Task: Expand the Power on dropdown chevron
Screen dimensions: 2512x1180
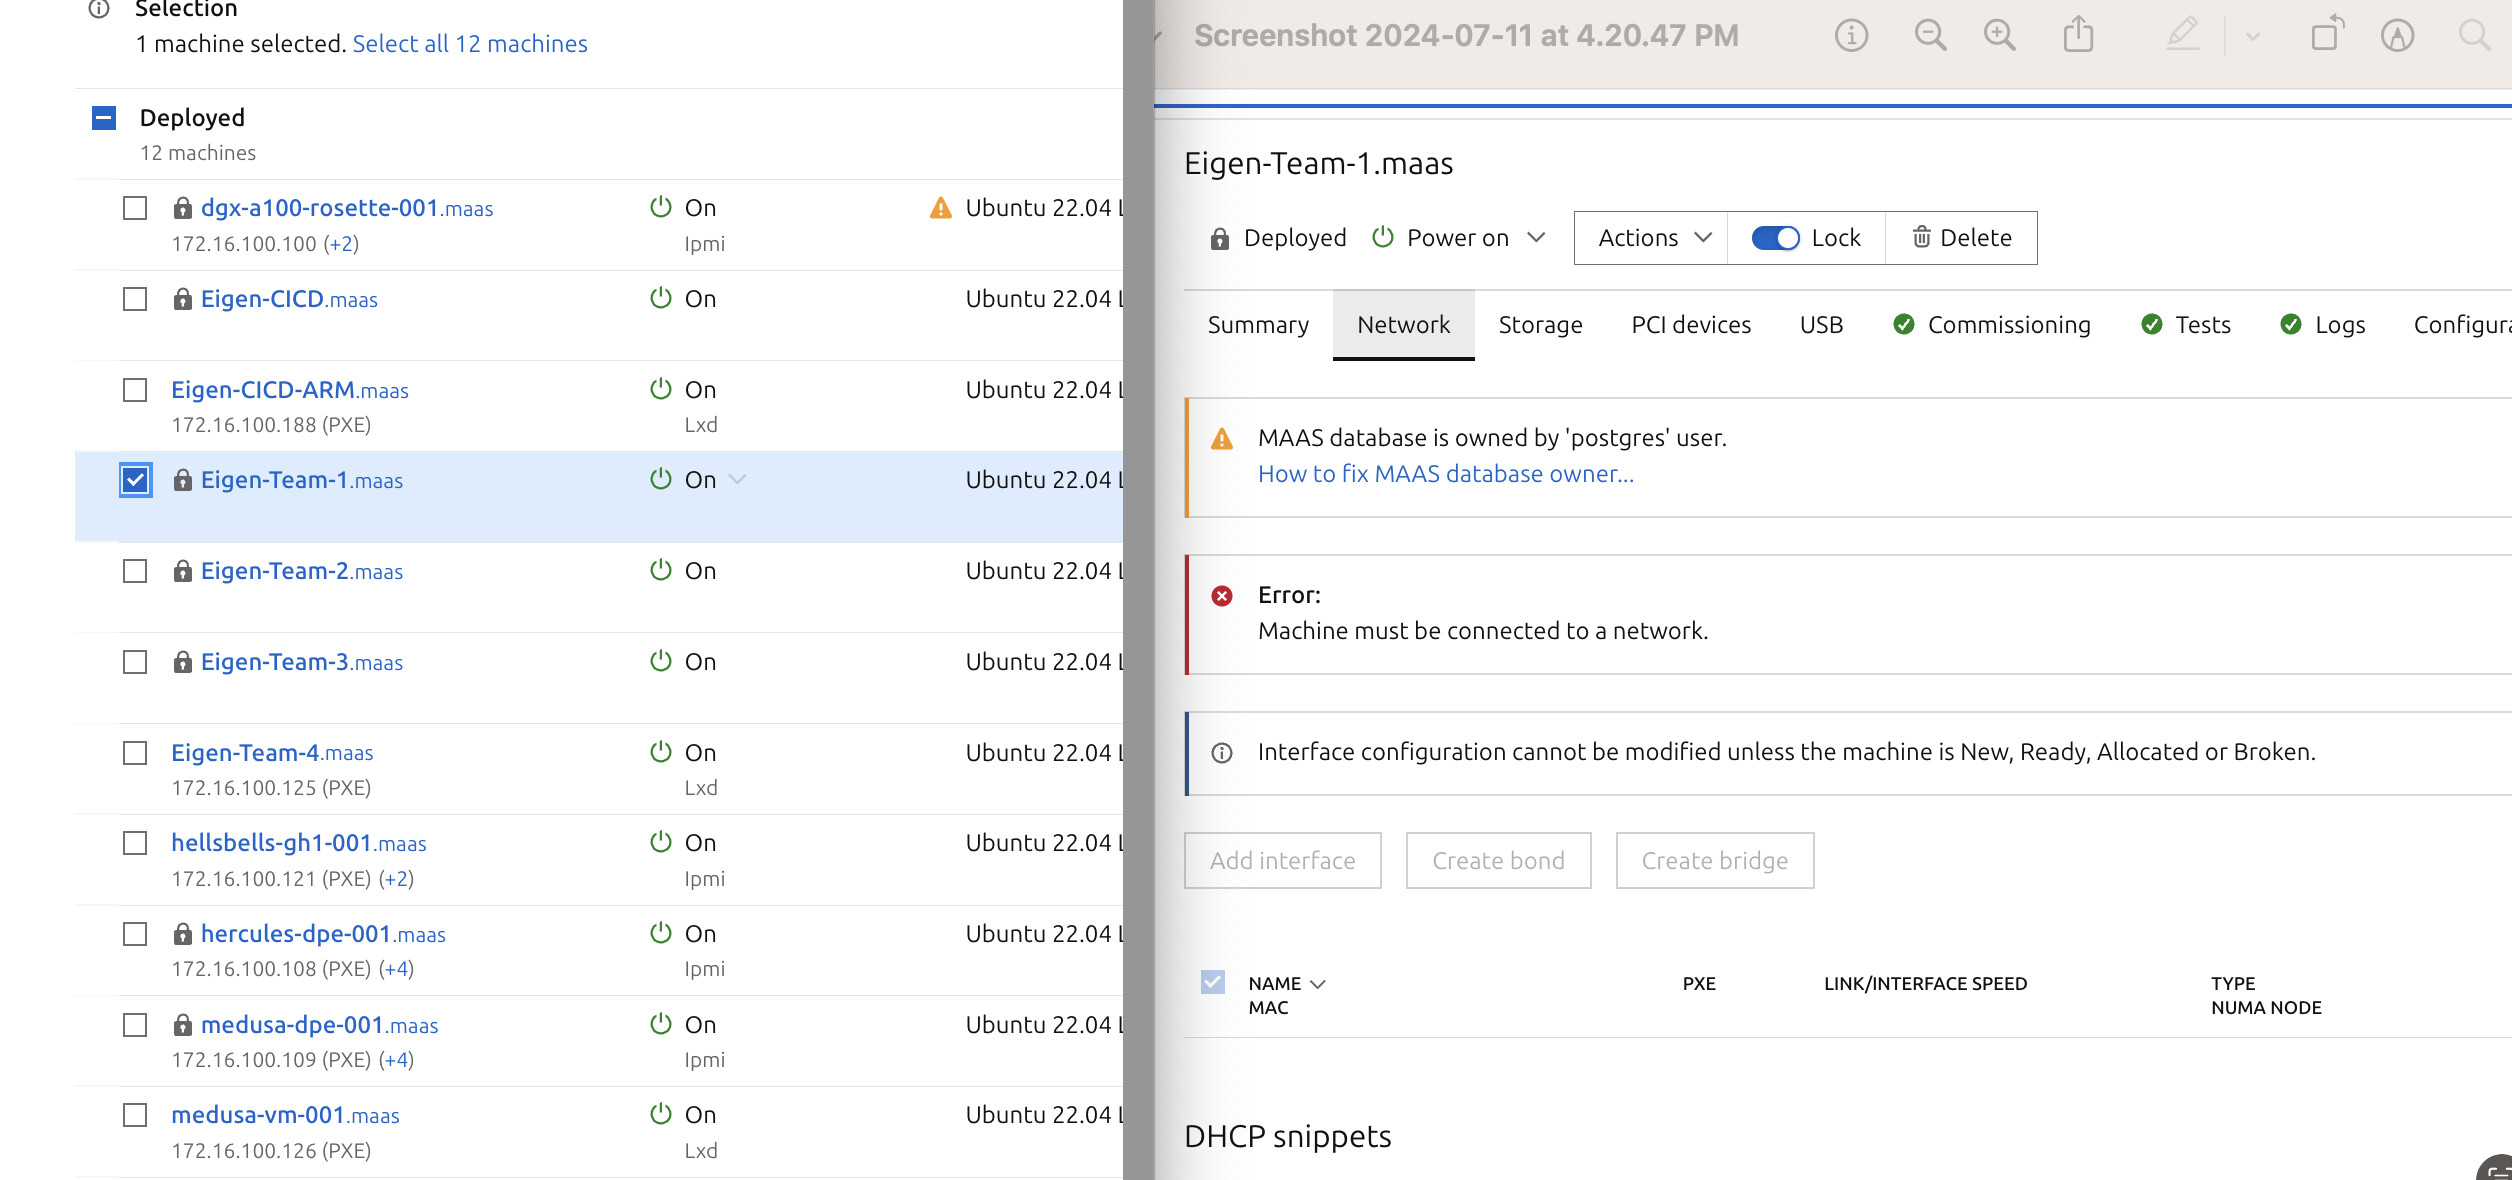Action: (1537, 238)
